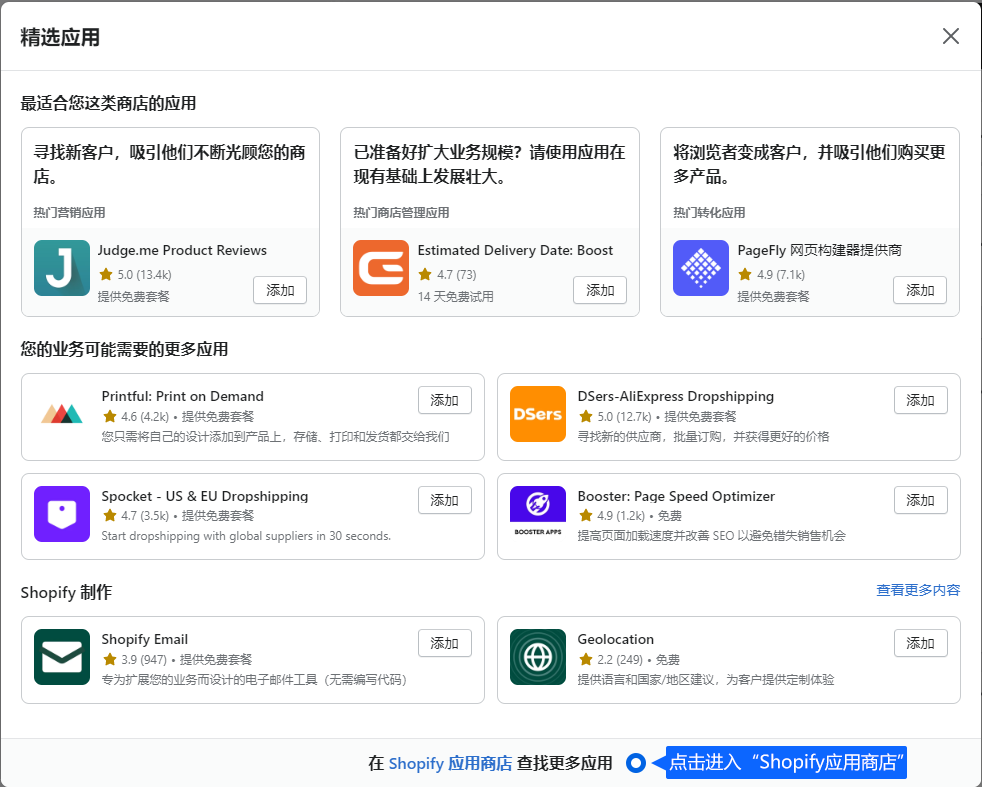Viewport: 982px width, 787px height.
Task: Open the 查看更多内容 link
Action: [x=918, y=590]
